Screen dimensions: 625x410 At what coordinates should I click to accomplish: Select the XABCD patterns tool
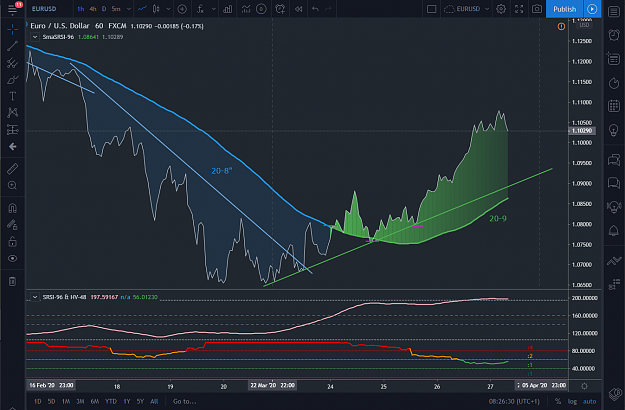[x=12, y=113]
